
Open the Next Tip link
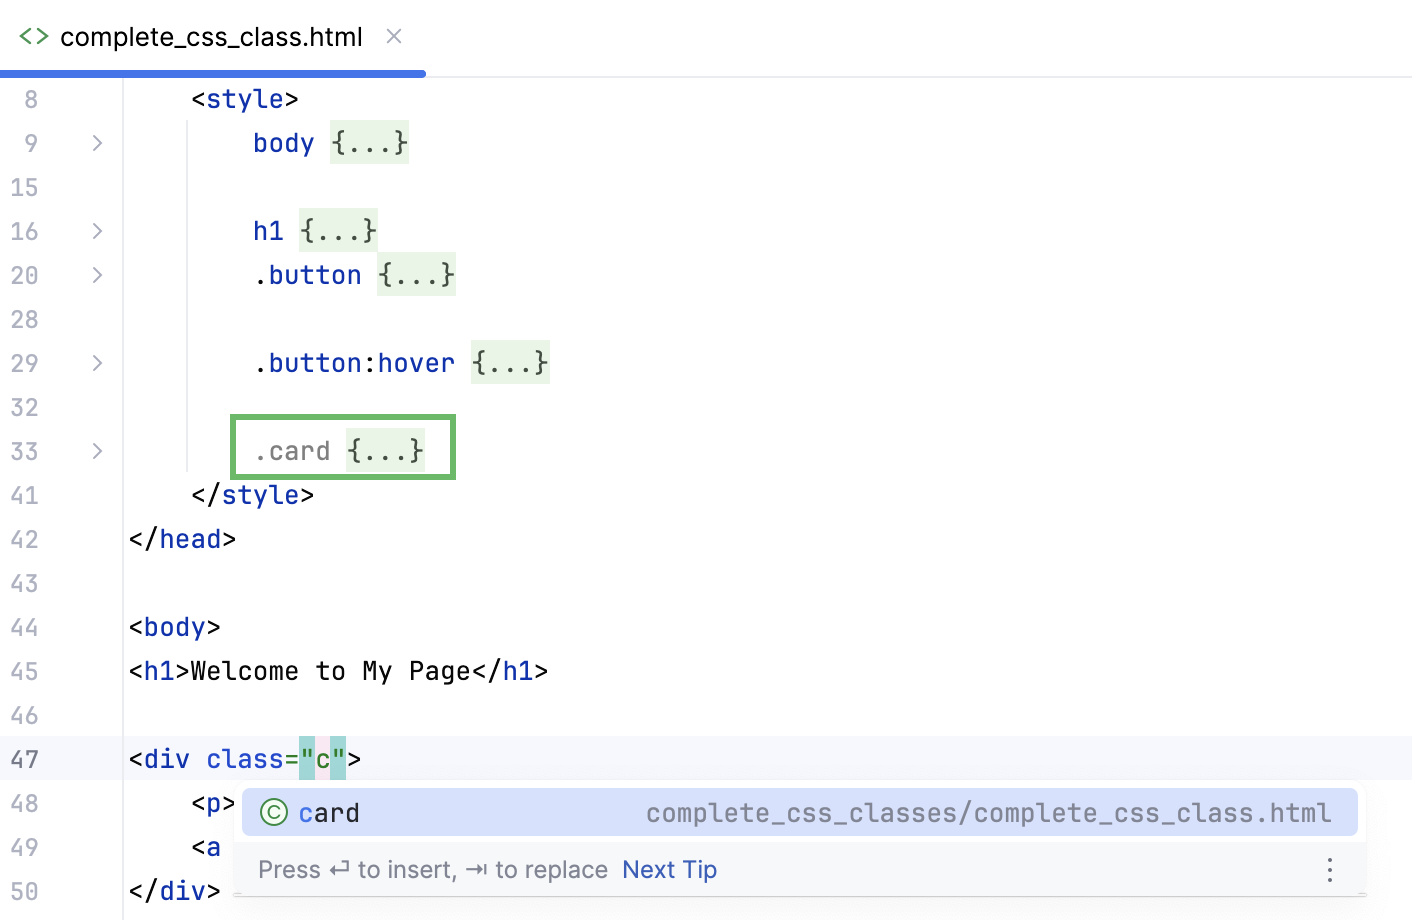click(x=669, y=869)
